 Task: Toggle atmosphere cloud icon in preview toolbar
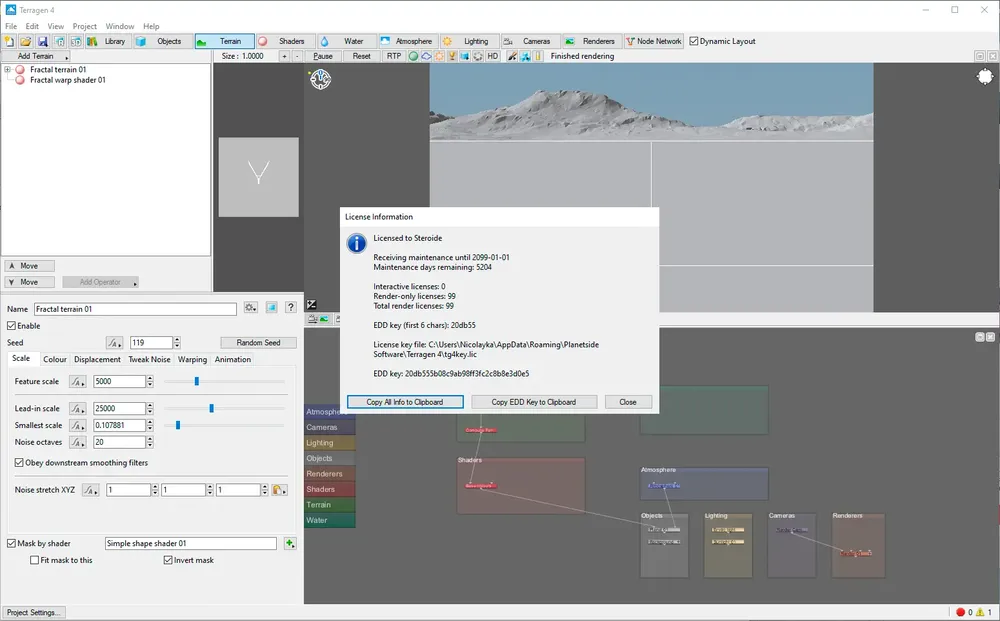(426, 56)
